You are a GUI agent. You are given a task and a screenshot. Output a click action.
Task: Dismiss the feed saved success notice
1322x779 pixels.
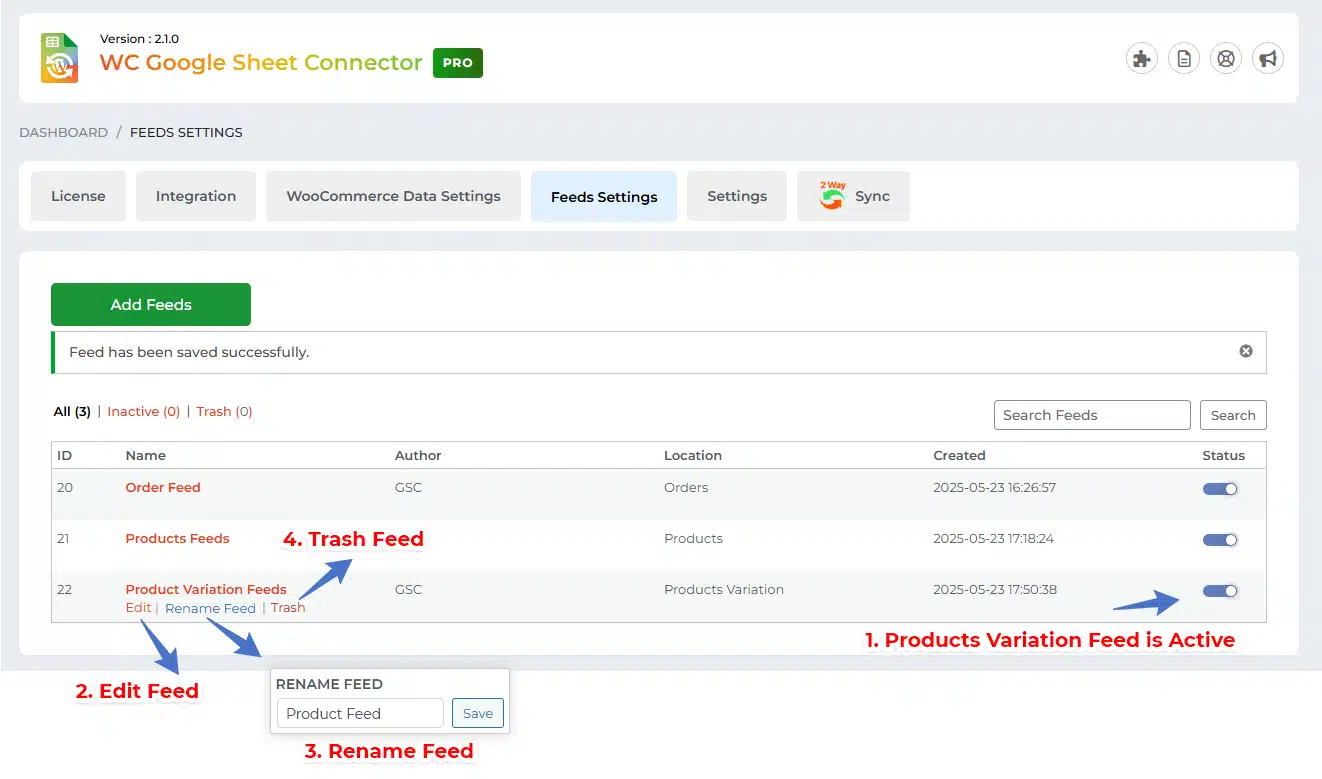click(x=1245, y=352)
